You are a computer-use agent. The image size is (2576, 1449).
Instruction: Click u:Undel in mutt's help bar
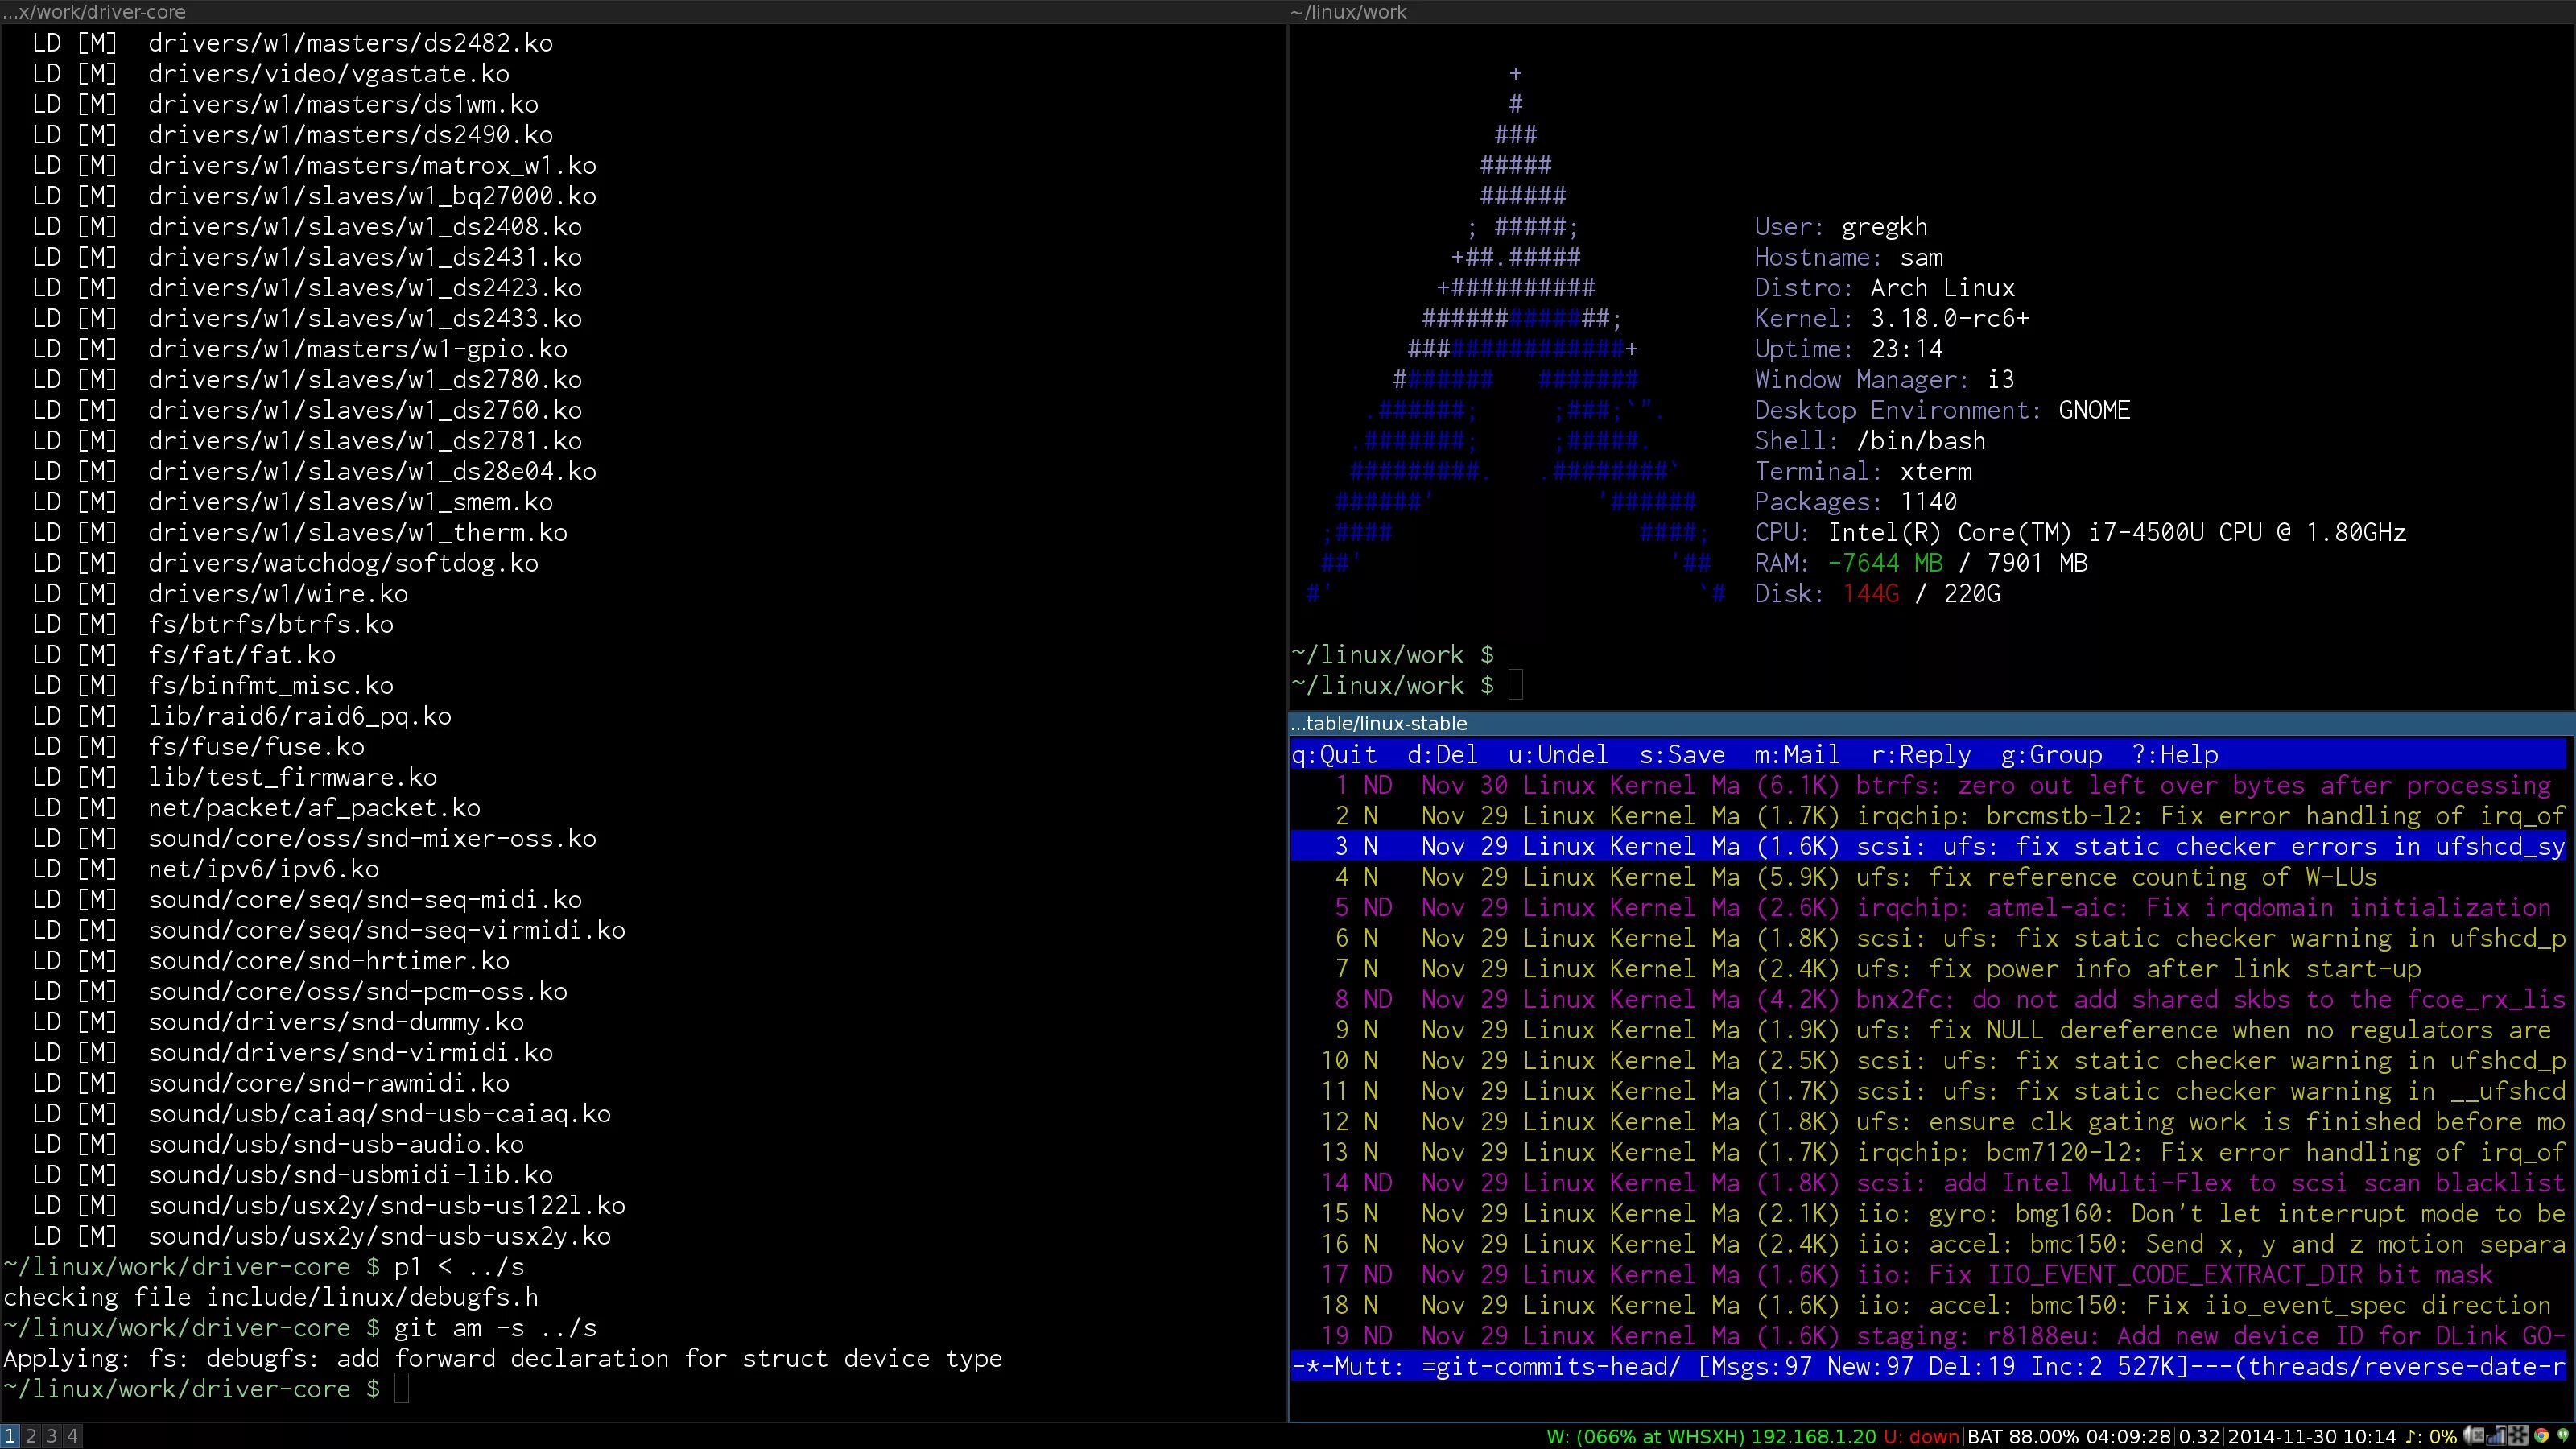(x=1558, y=755)
